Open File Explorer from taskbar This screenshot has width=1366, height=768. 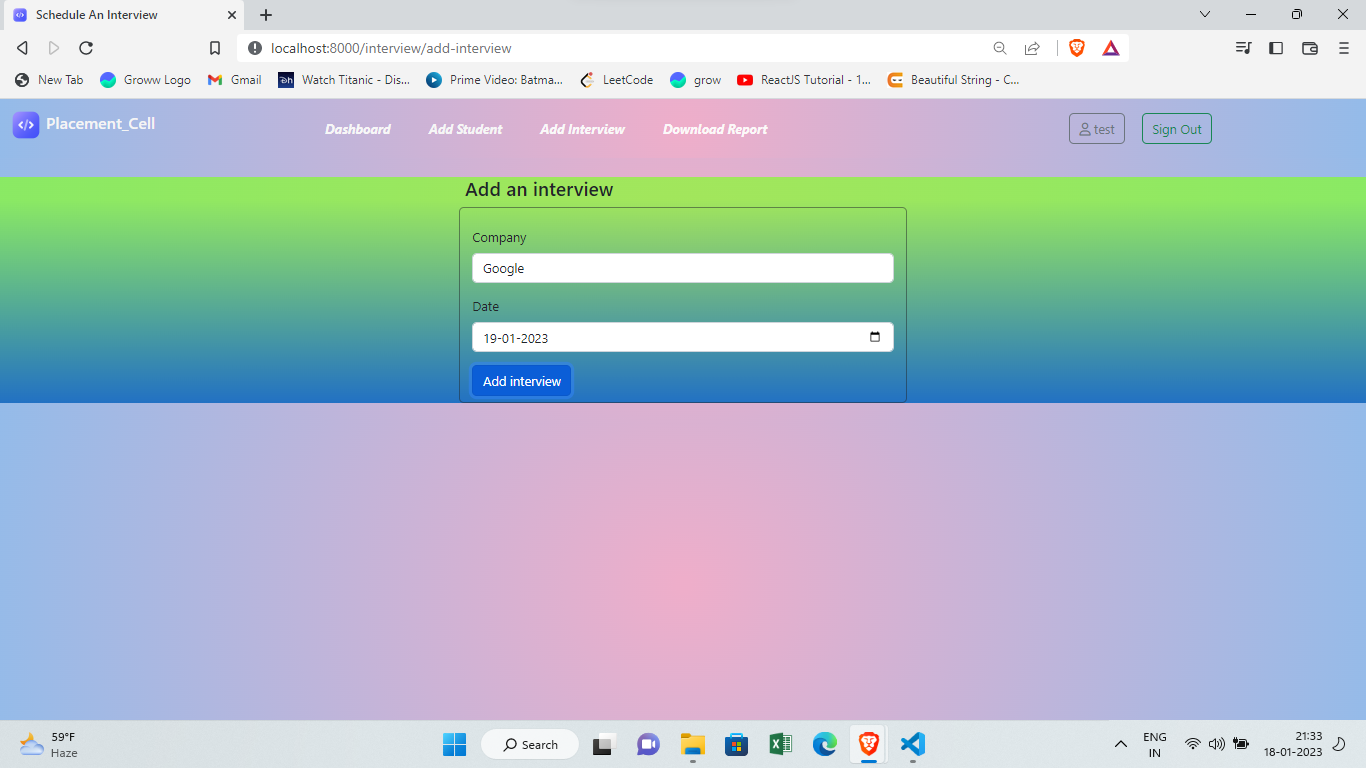pos(693,744)
